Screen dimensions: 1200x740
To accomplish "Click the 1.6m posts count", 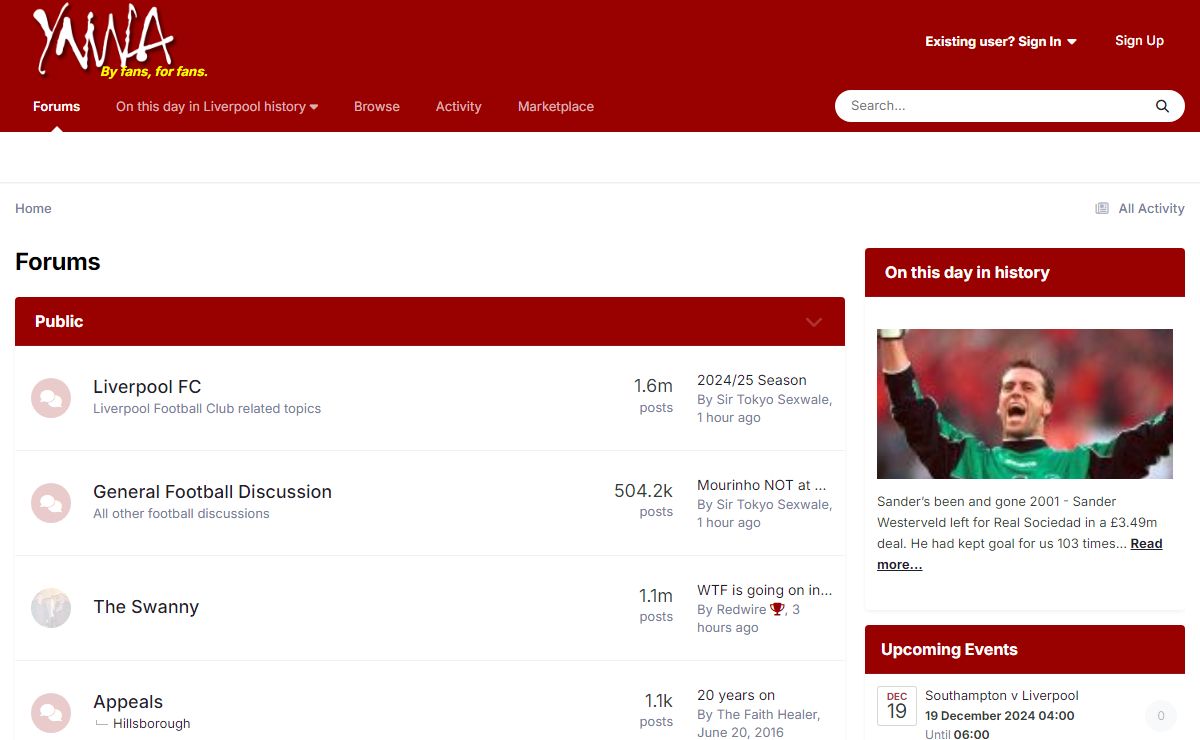I will point(653,386).
